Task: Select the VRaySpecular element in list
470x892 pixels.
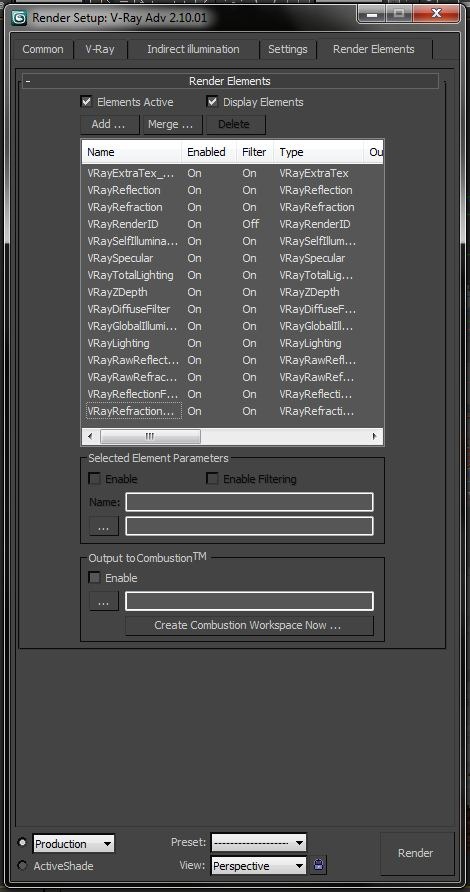Action: (x=232, y=258)
